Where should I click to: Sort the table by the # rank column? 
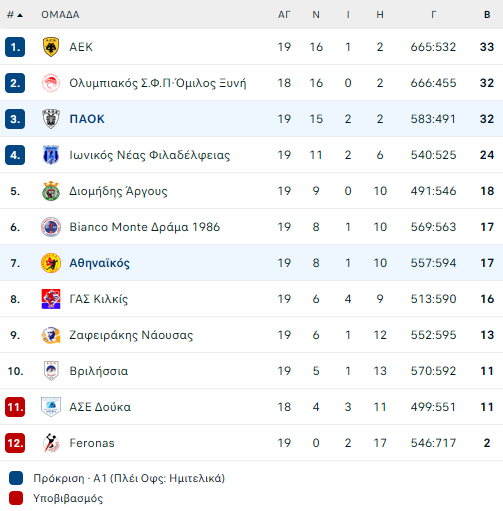[15, 15]
